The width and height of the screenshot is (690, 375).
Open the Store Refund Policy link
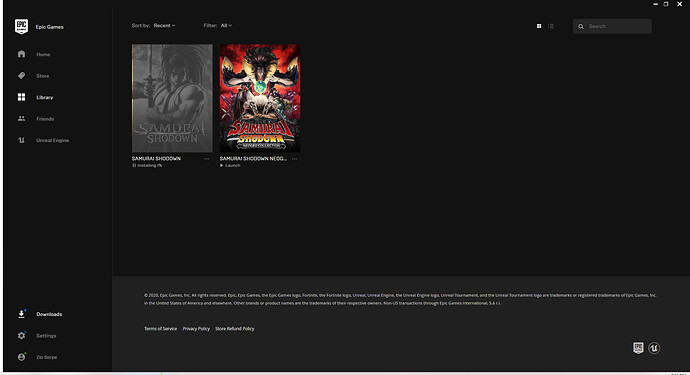pyautogui.click(x=235, y=328)
